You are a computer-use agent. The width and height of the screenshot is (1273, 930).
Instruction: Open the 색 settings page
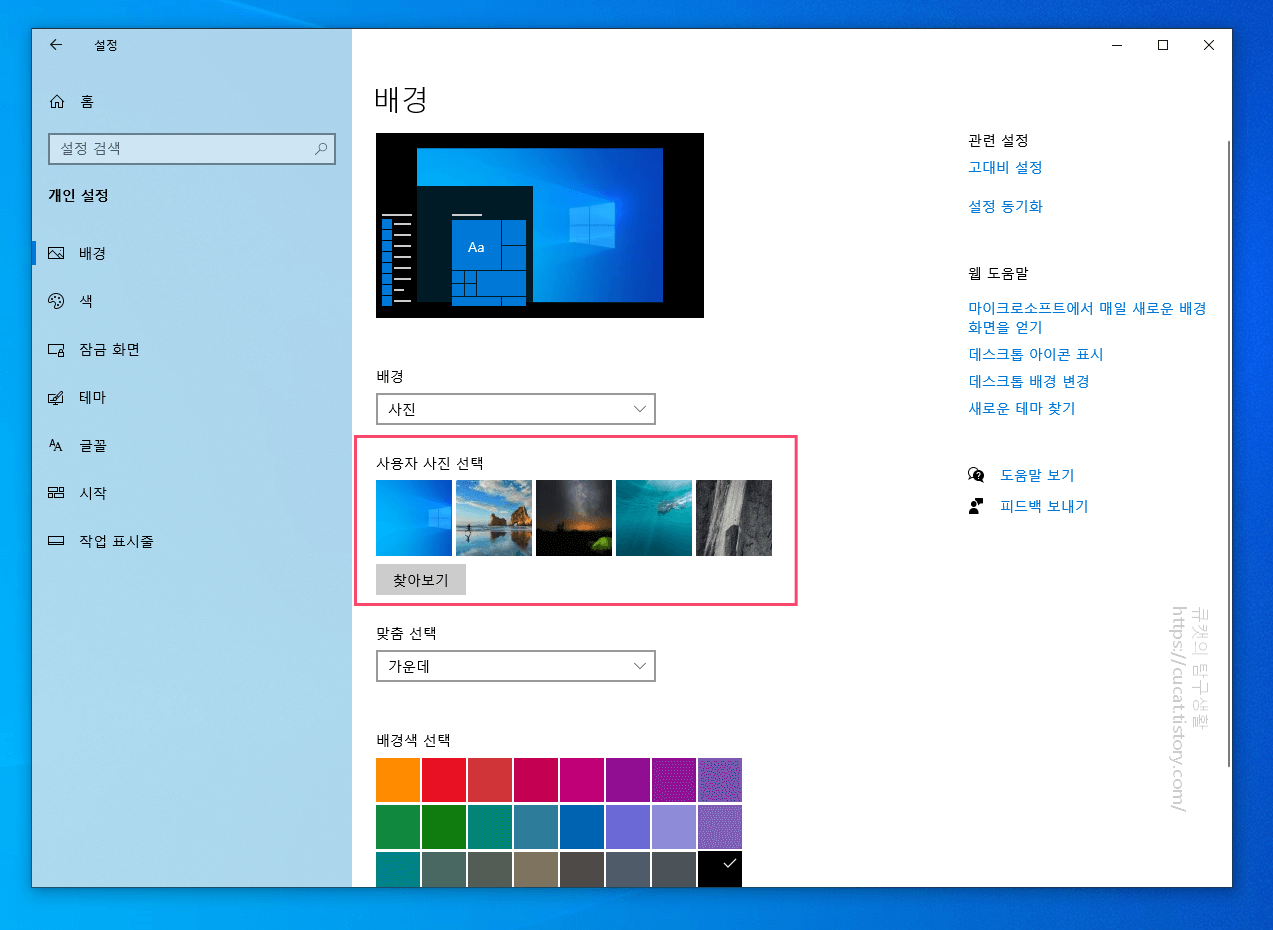[x=86, y=301]
